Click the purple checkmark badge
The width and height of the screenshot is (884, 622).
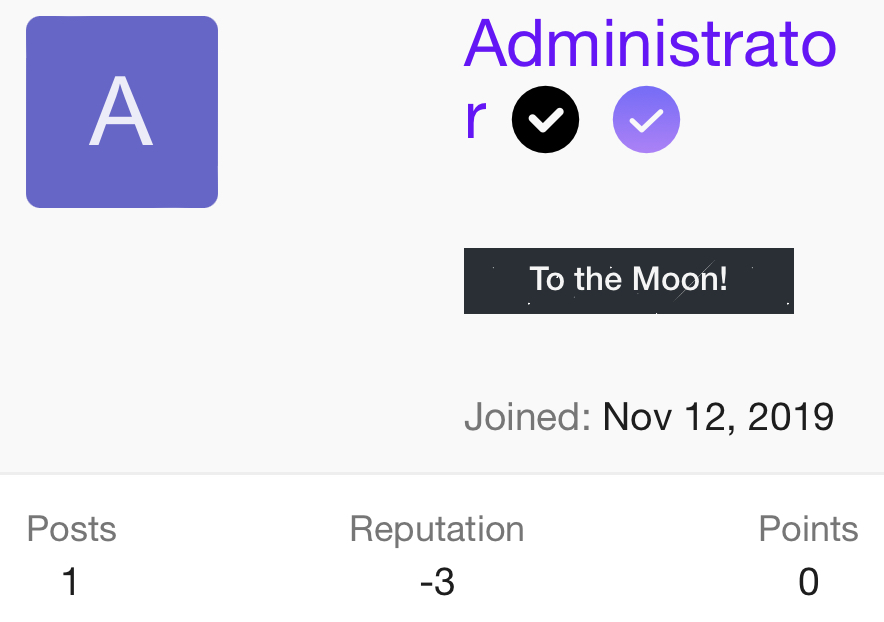coord(646,120)
